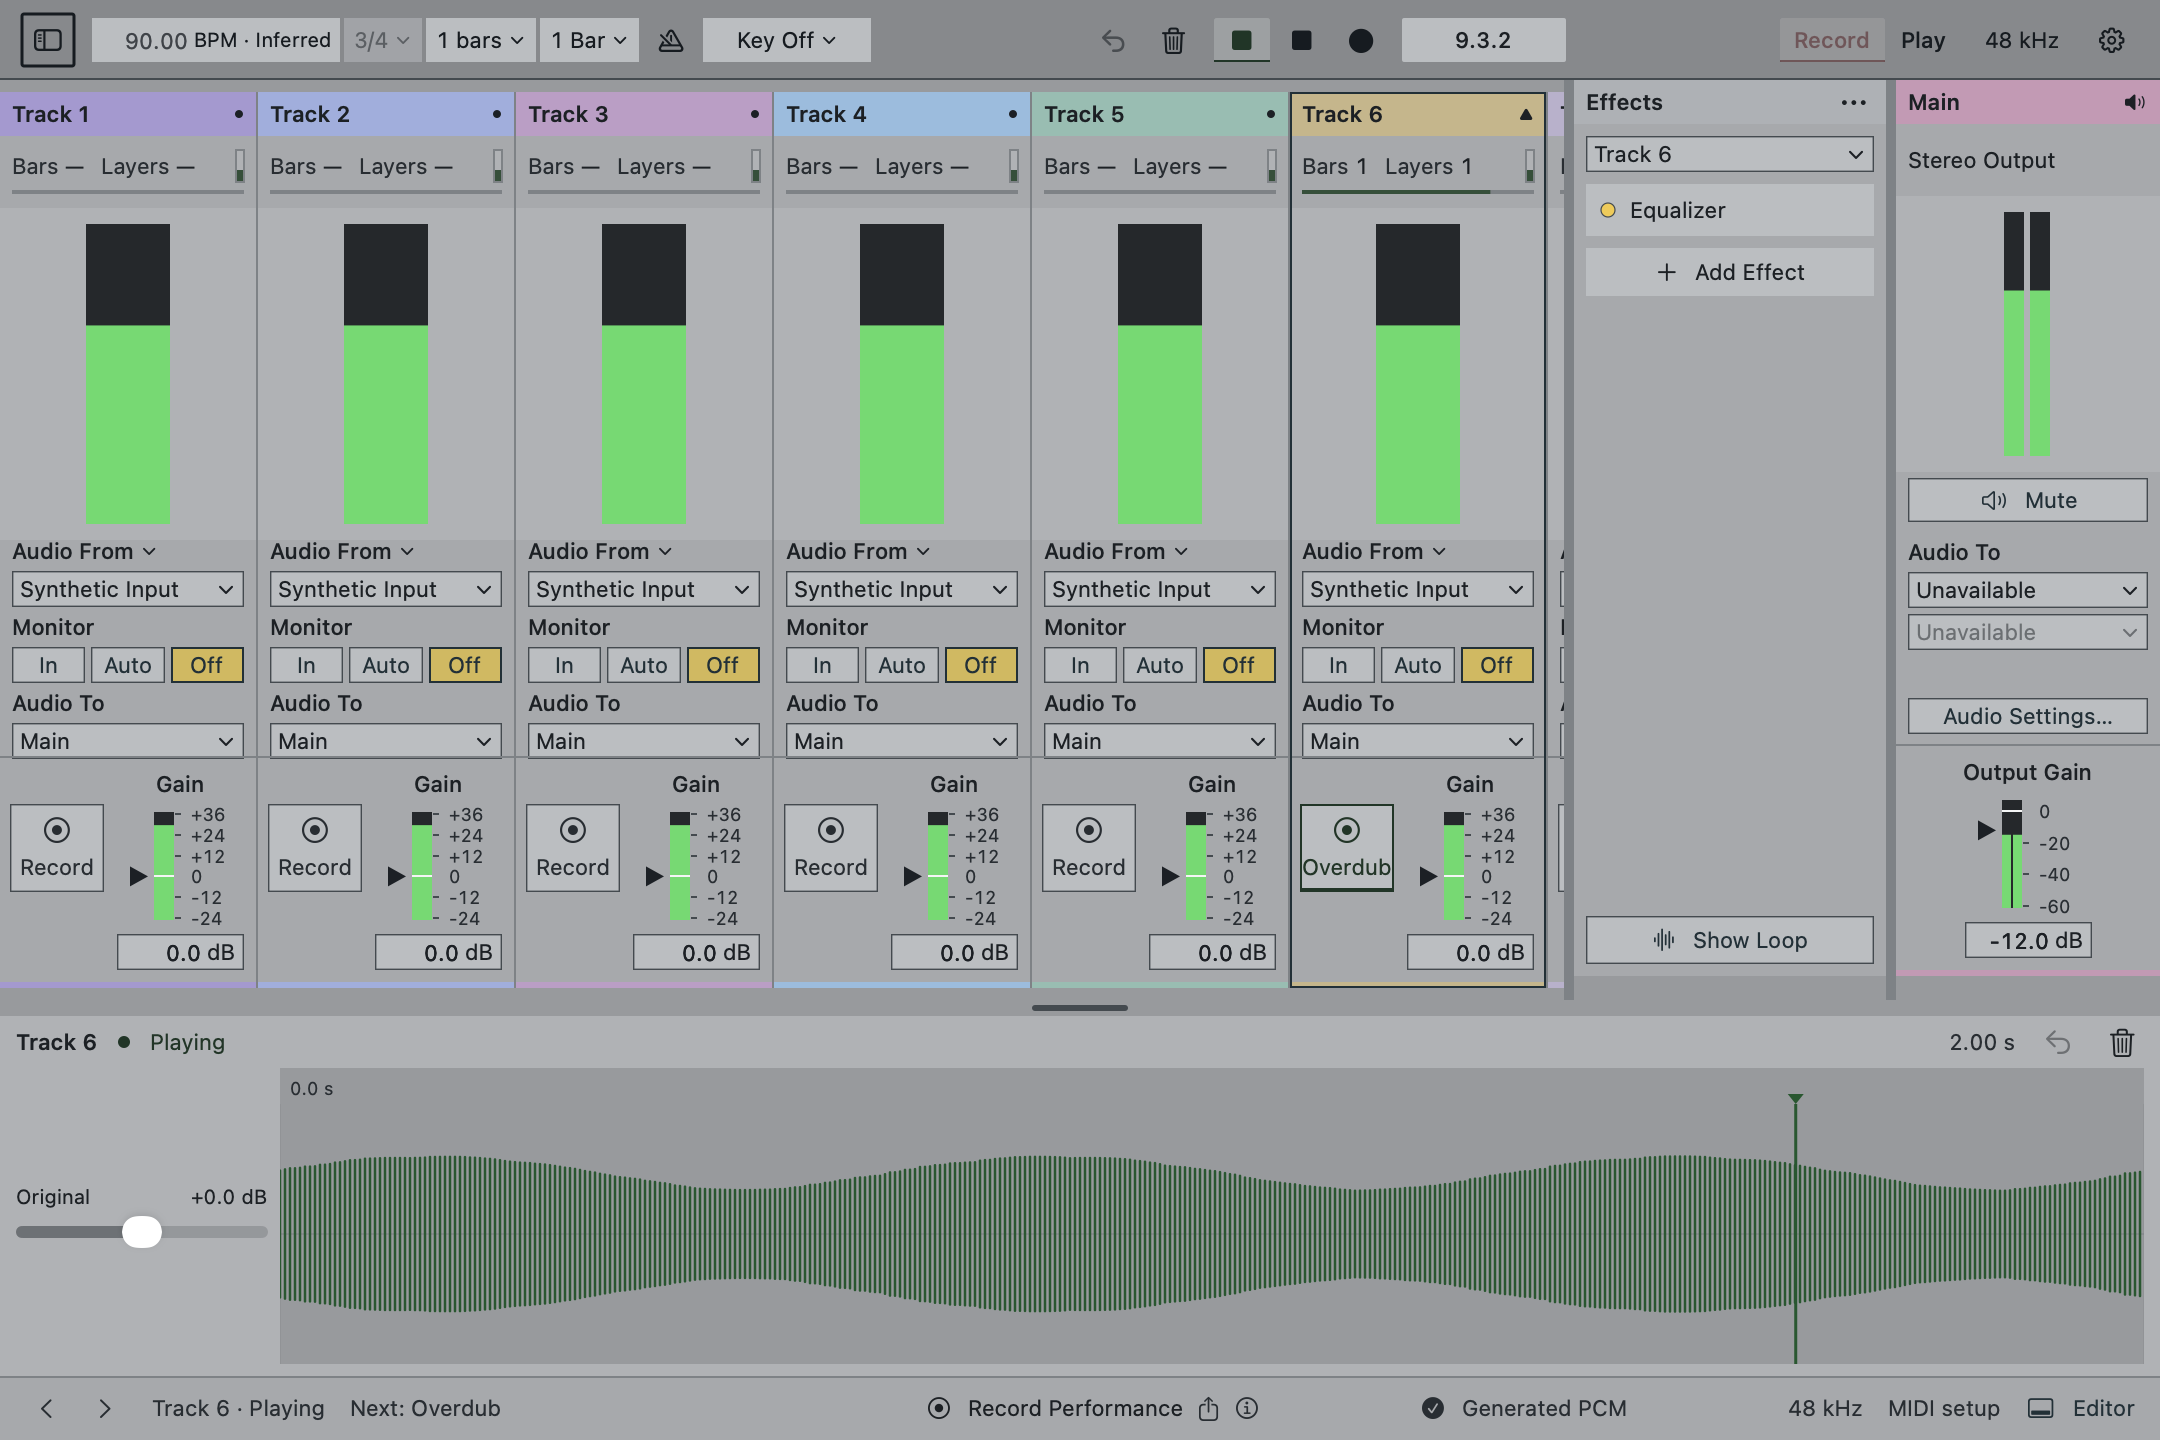
Task: Set Track 2 Monitor to Auto
Action: pyautogui.click(x=386, y=665)
